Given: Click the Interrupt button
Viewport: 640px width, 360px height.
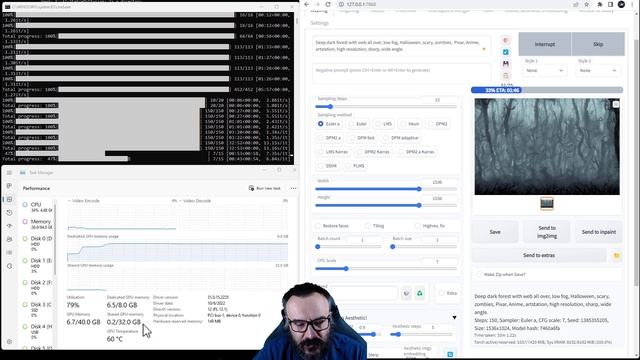Looking at the screenshot, I should (x=545, y=44).
